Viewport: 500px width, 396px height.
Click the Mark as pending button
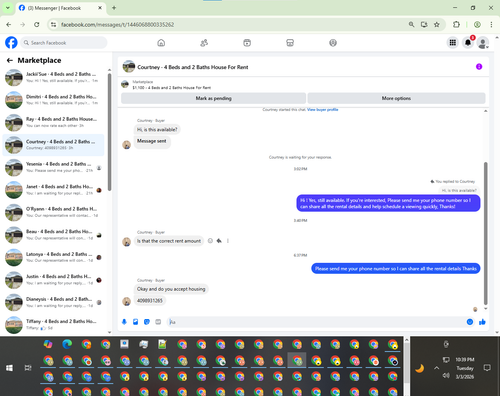click(x=213, y=98)
